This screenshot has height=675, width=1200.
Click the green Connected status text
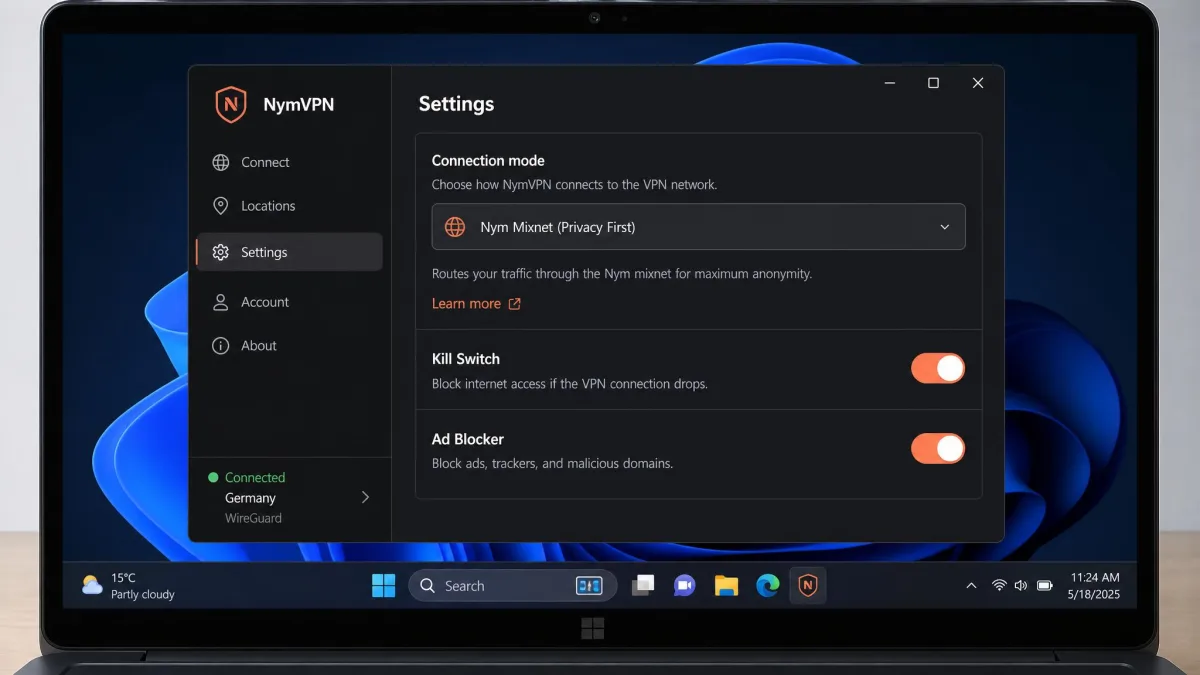pos(255,478)
